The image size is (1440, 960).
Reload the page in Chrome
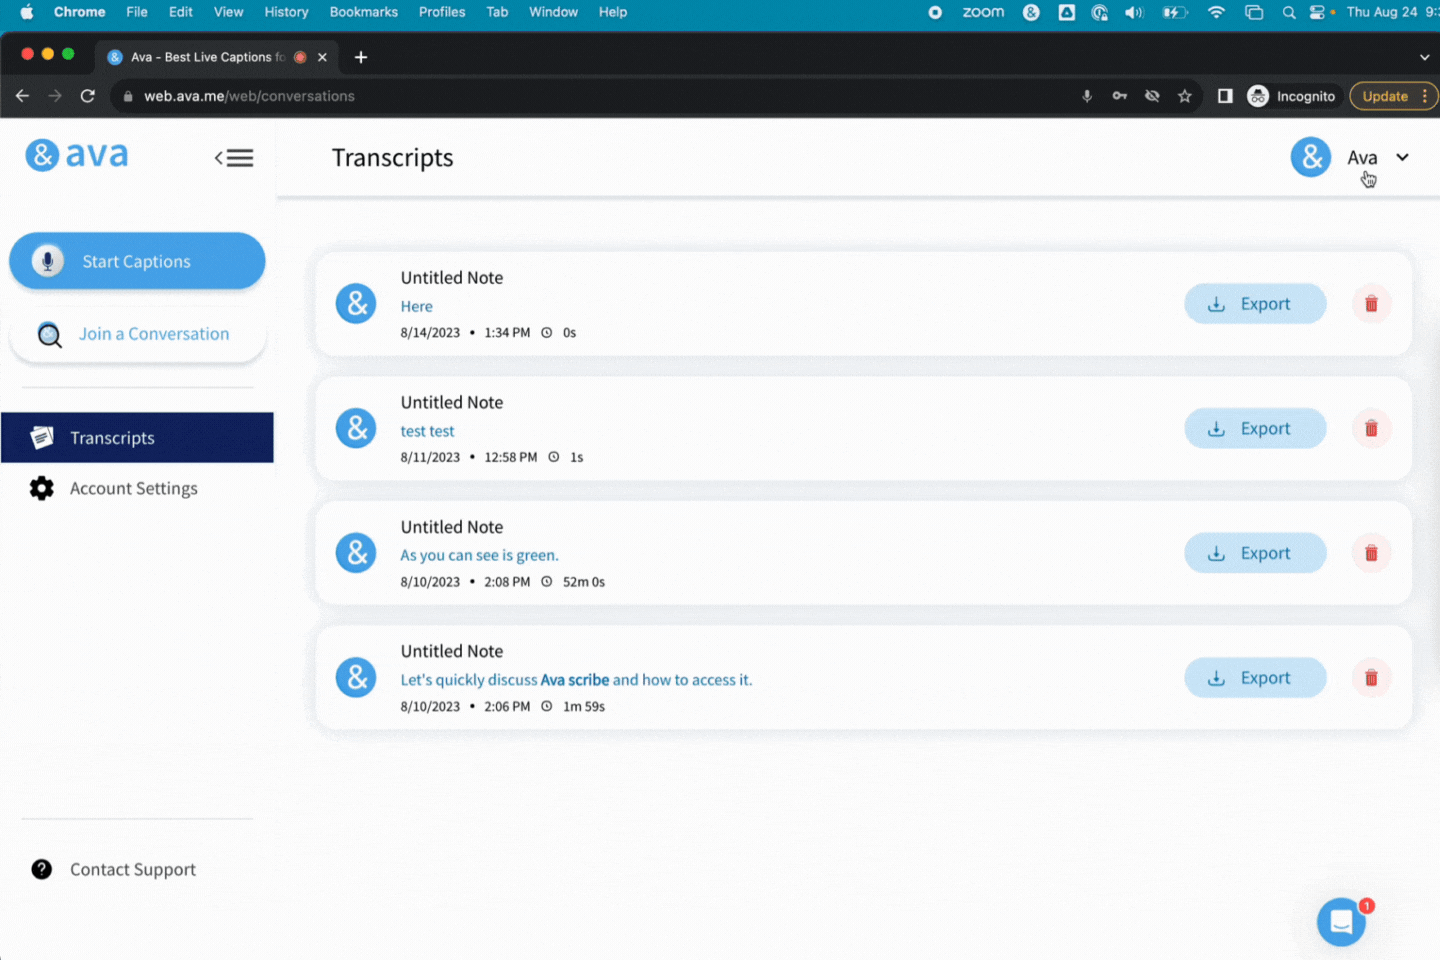[x=88, y=96]
